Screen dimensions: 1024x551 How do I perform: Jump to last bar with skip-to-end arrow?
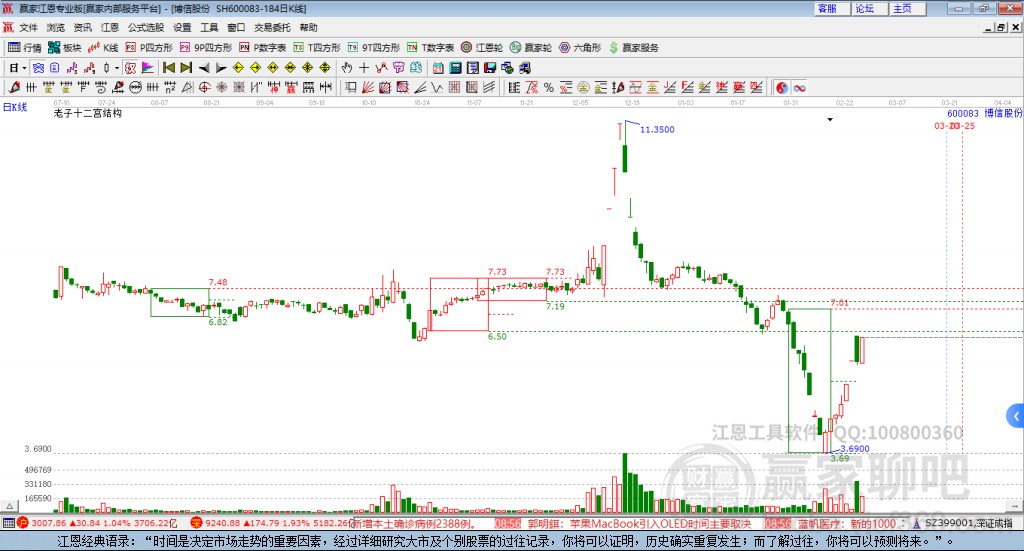pyautogui.click(x=186, y=68)
